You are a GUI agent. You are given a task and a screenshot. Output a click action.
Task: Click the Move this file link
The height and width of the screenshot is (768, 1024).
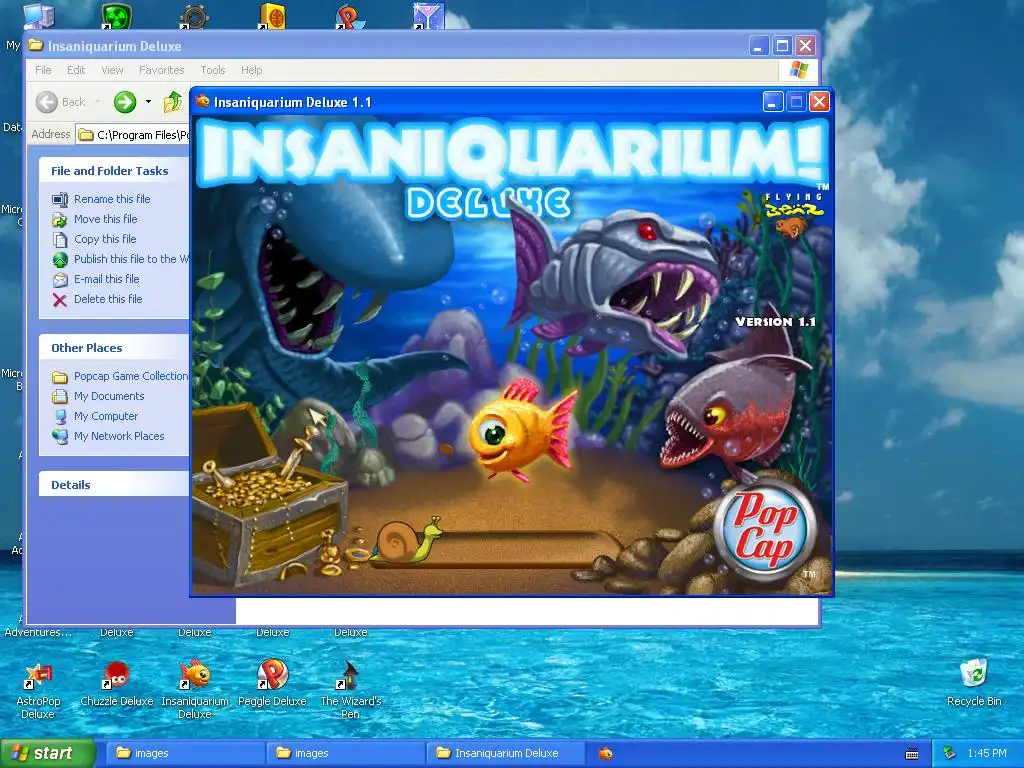click(x=106, y=219)
